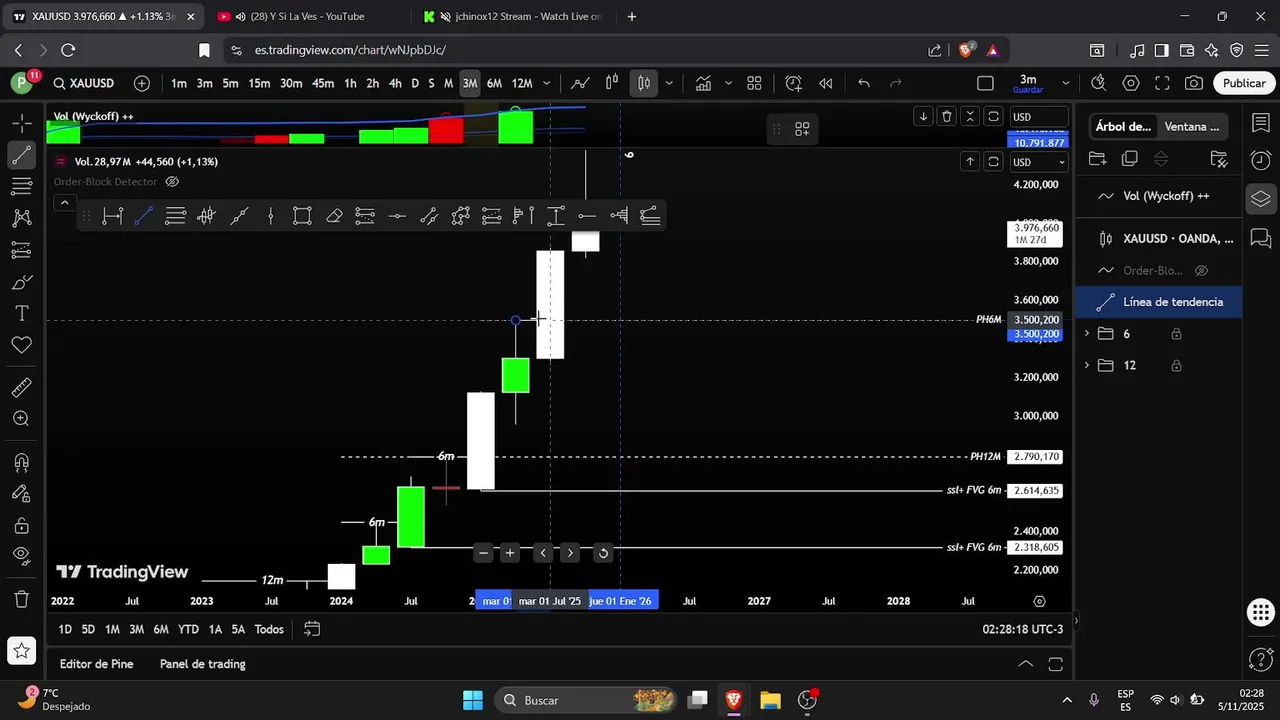Toggle lock on folder 12
This screenshot has width=1280, height=720.
tap(1176, 366)
